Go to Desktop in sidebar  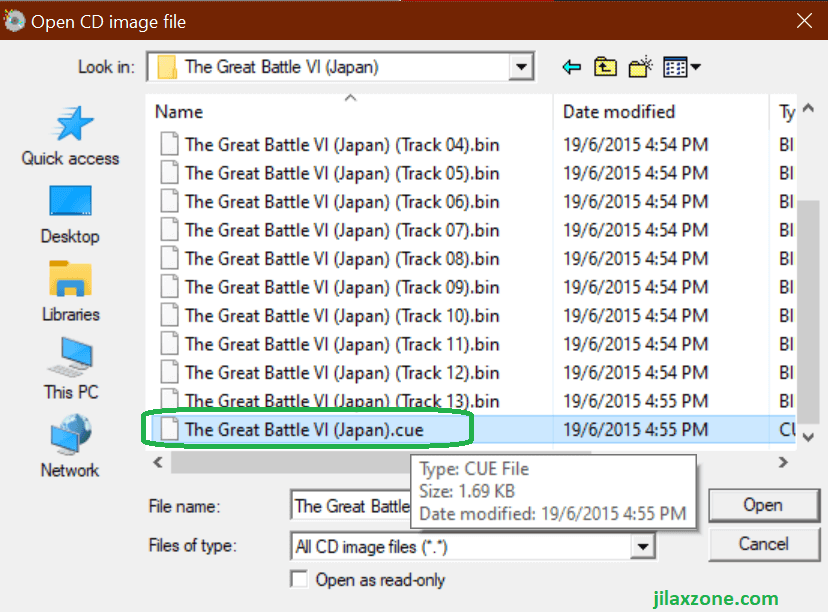click(70, 214)
